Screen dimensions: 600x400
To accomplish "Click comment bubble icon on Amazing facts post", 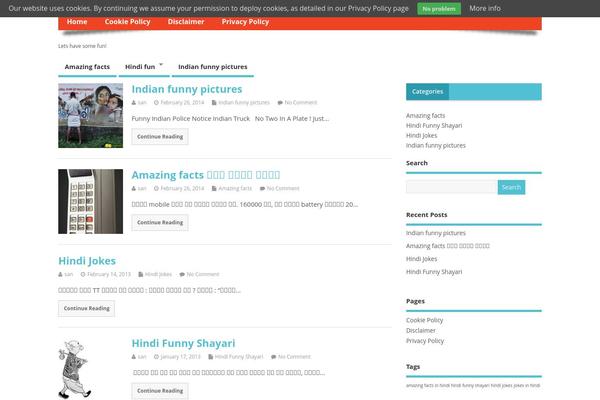I will pyautogui.click(x=262, y=188).
